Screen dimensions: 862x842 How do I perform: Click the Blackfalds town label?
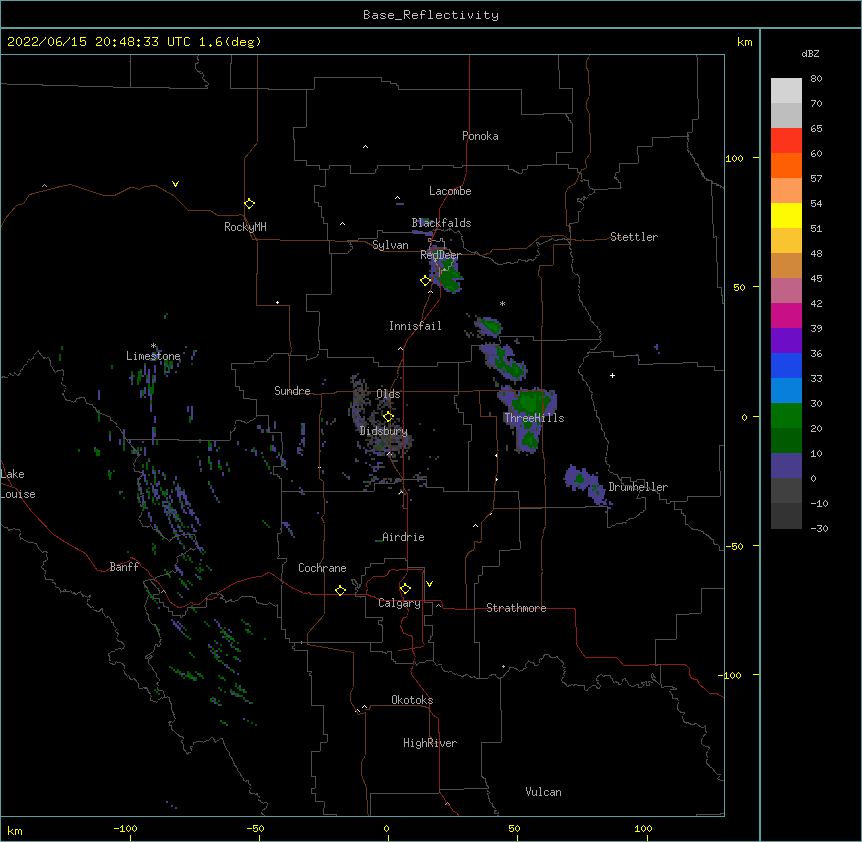441,223
